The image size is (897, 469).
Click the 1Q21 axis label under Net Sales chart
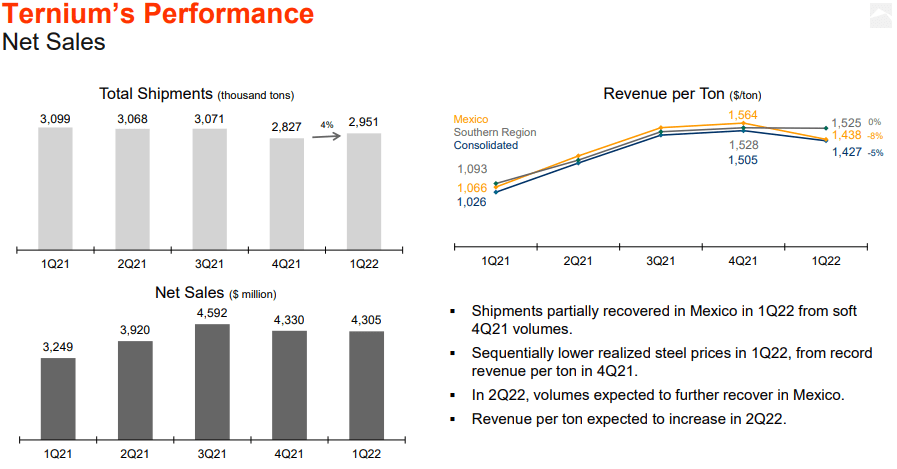[58, 454]
